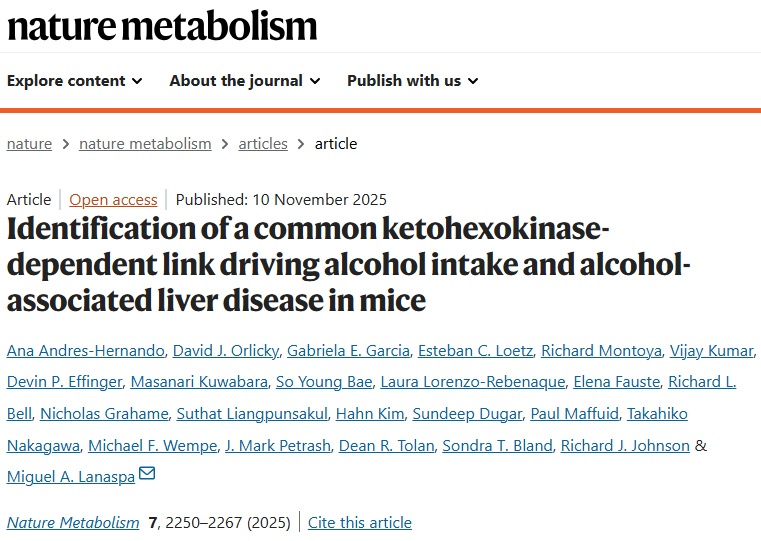
Task: Go to the nature breadcrumb link
Action: coord(29,143)
